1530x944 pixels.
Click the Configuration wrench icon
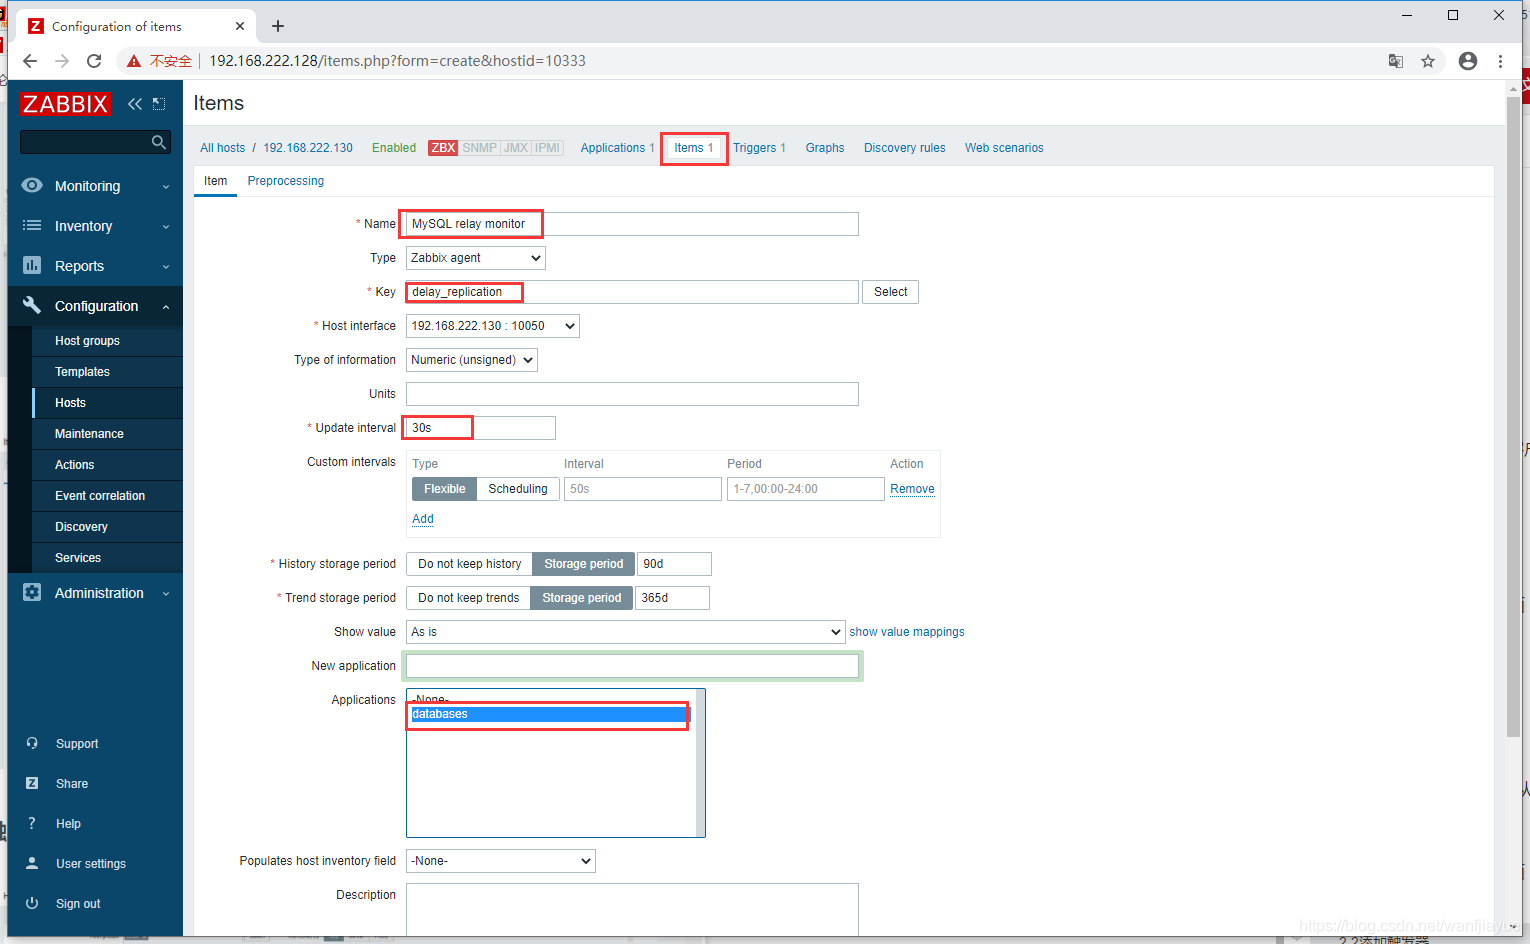[32, 305]
